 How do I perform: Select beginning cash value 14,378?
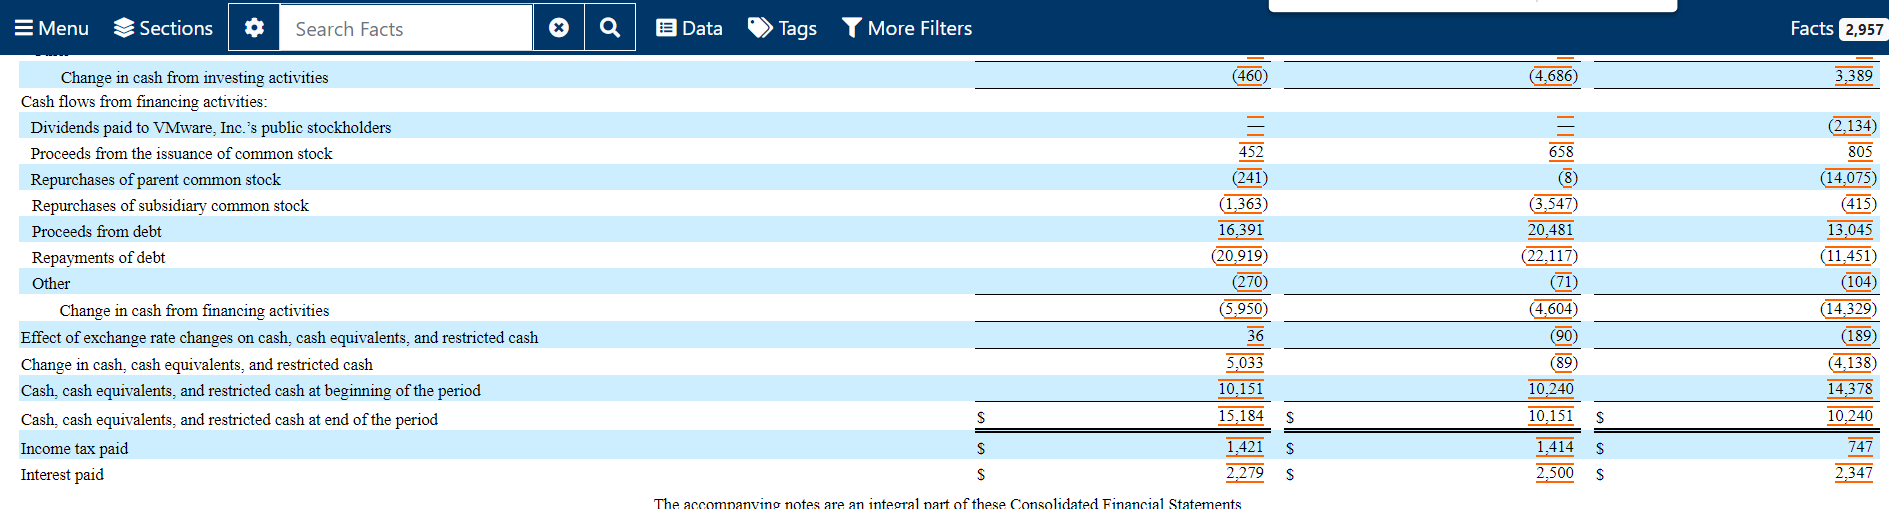coord(1849,388)
